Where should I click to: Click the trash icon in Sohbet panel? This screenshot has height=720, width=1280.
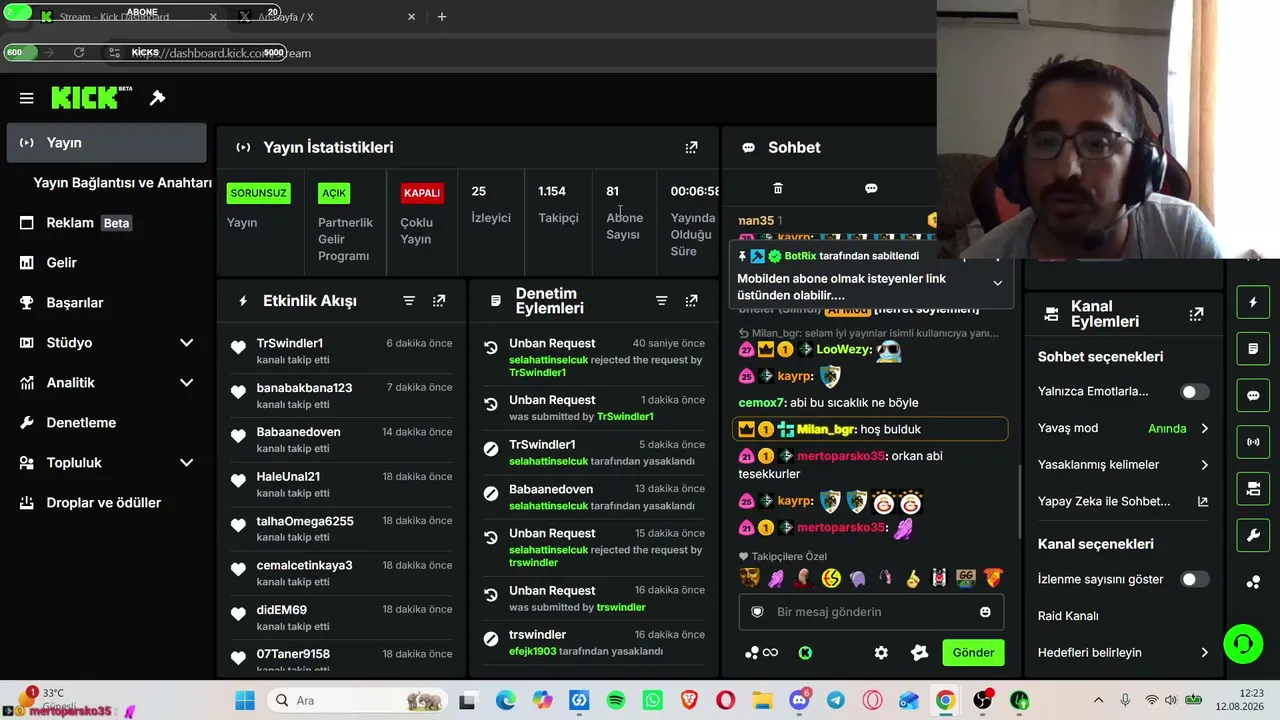point(778,188)
